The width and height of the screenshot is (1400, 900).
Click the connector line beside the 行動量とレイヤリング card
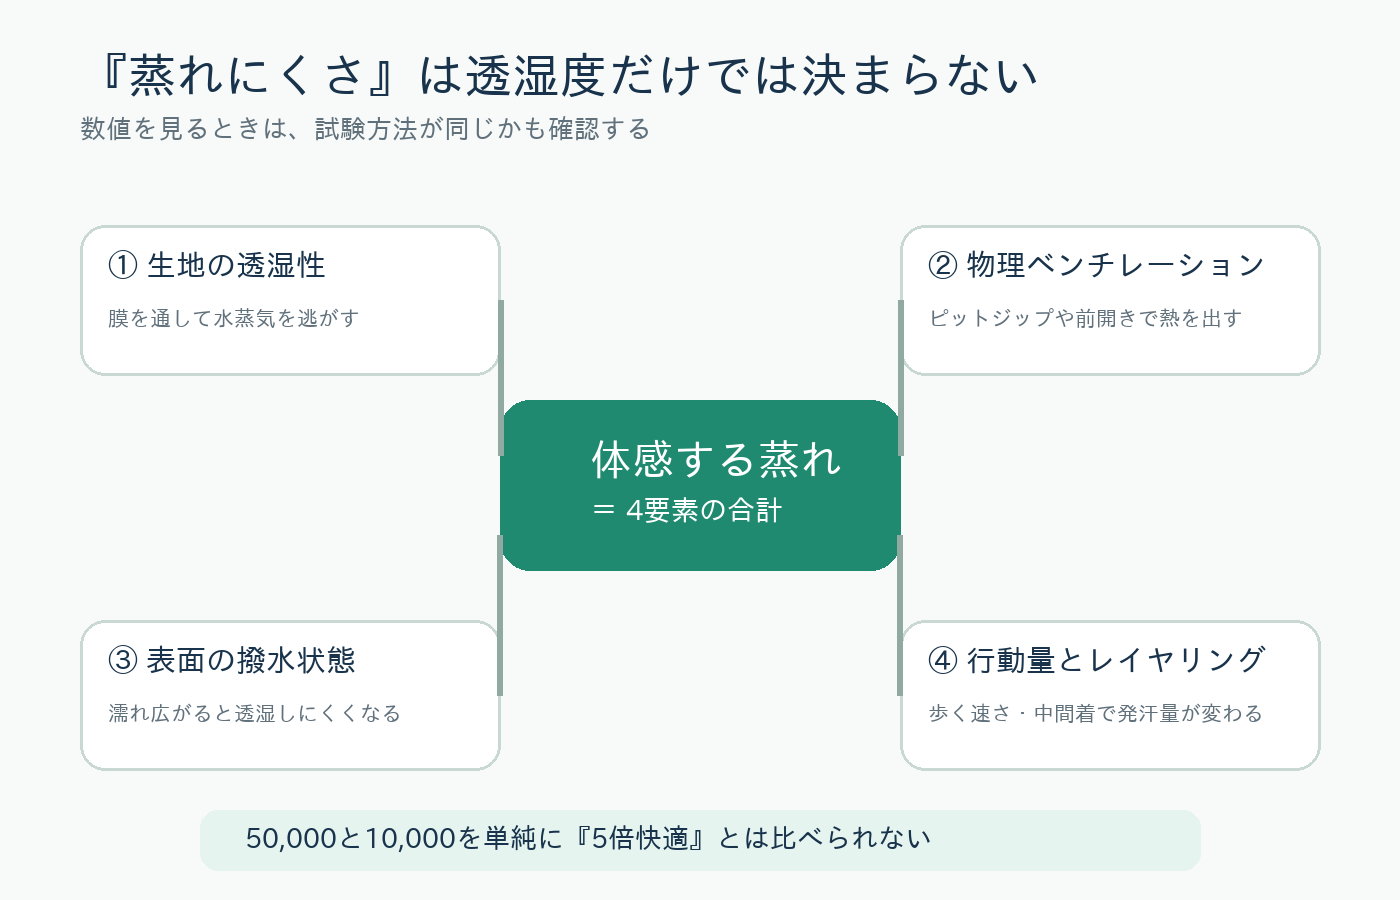pos(900,615)
